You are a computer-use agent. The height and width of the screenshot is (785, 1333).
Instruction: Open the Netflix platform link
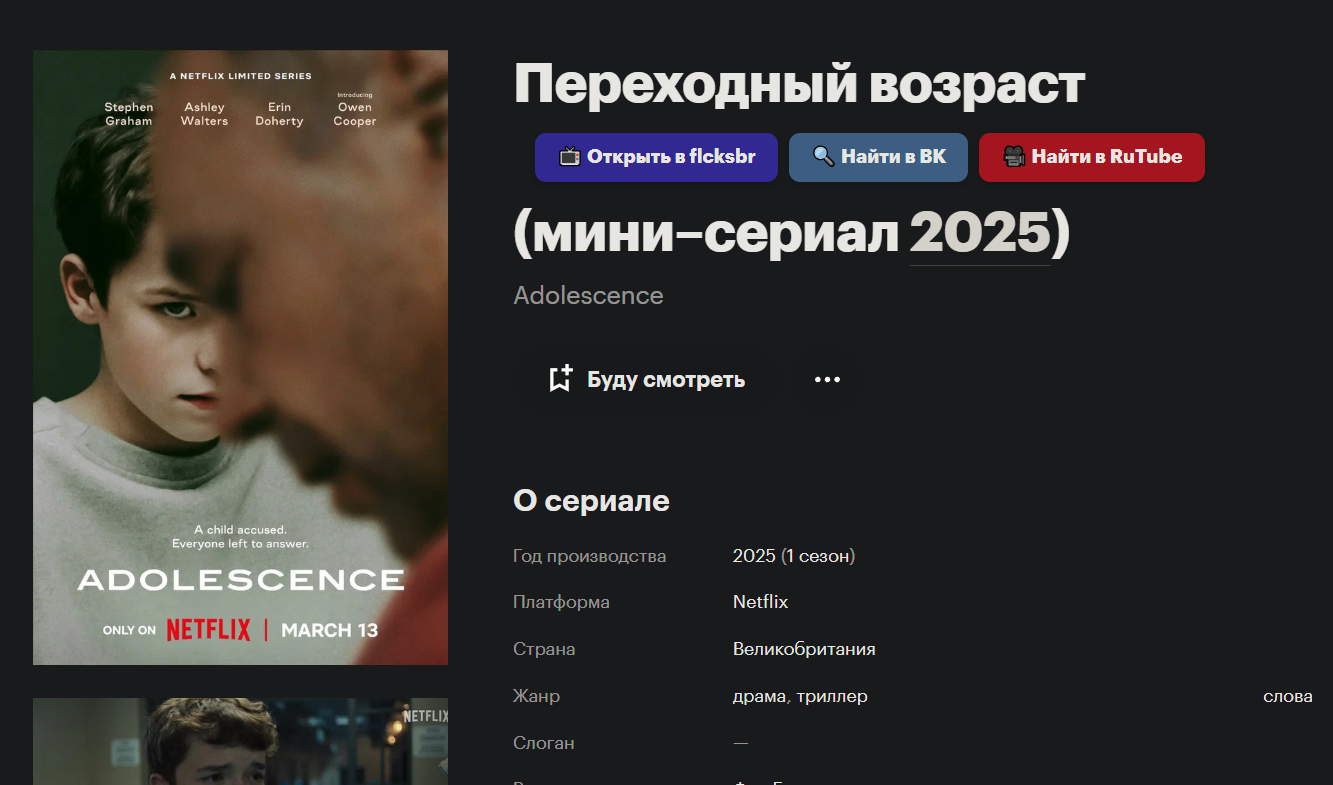click(x=760, y=602)
